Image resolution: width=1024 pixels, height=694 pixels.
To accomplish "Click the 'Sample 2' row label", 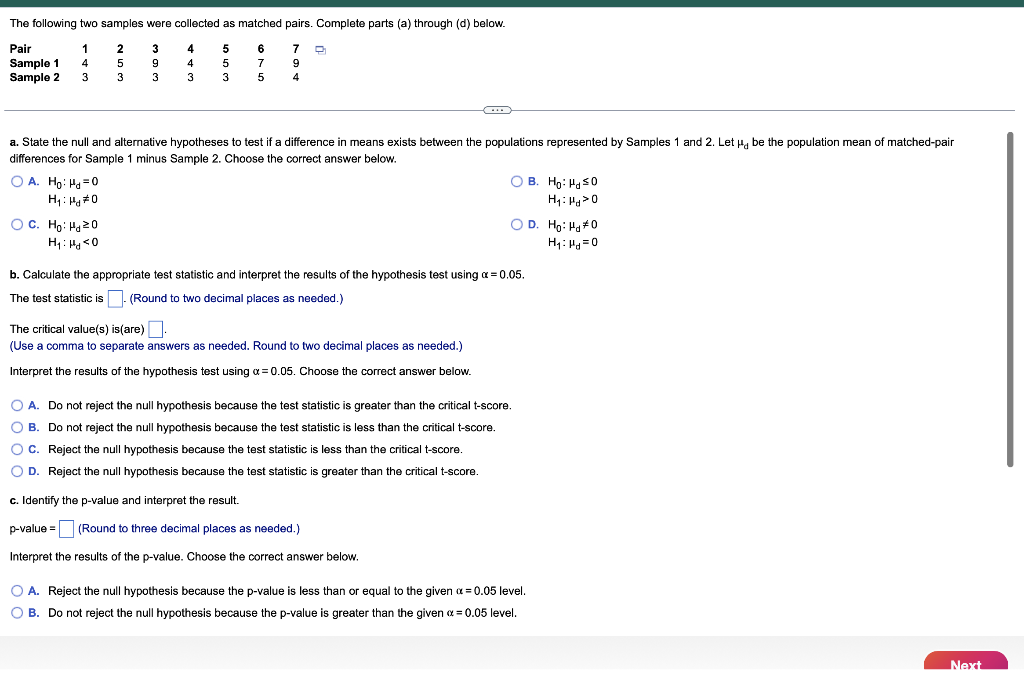I will [34, 77].
